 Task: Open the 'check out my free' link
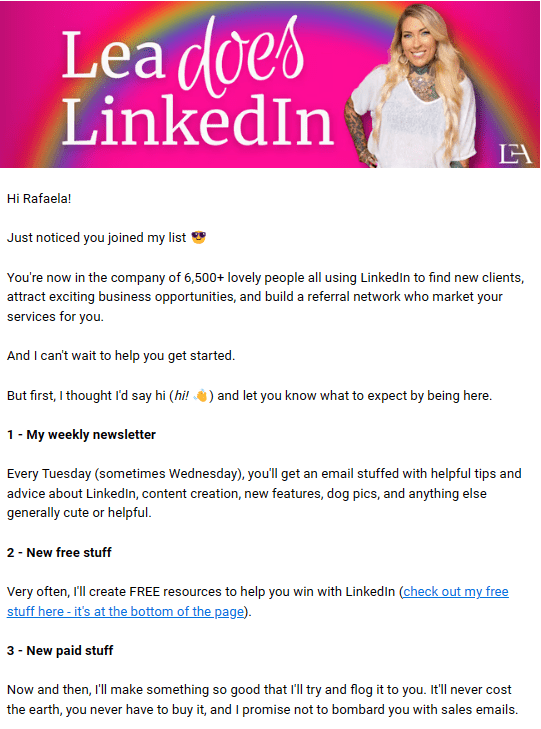(456, 591)
